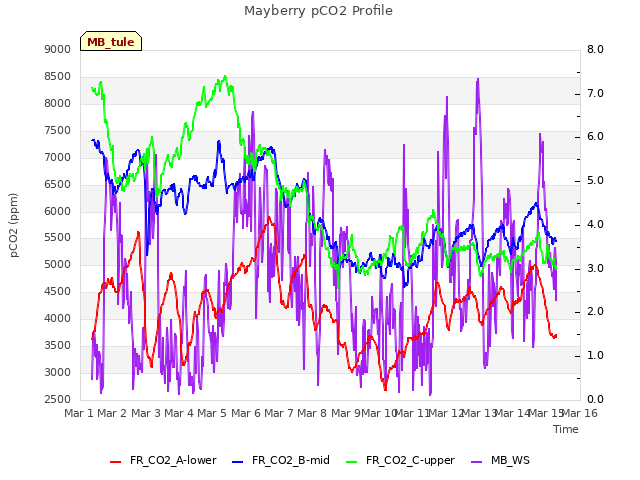Click the Mar 5 date tick
Screen dimensions: 640x480
click(x=212, y=413)
